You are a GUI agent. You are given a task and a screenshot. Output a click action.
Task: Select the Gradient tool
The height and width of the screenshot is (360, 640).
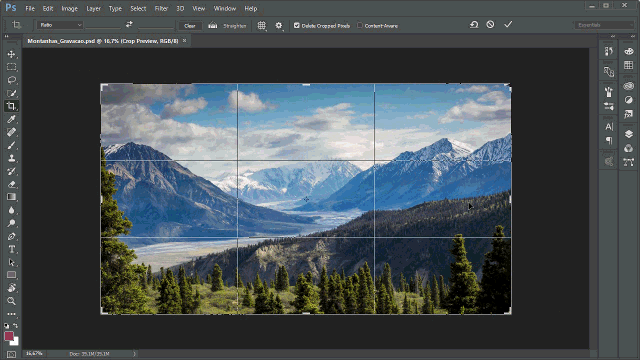(11, 197)
